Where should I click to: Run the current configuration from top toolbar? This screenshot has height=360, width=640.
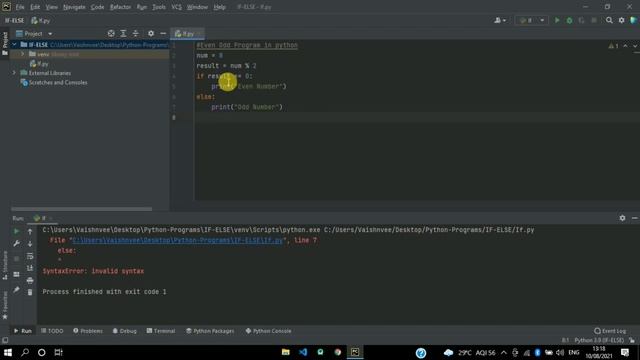point(557,20)
